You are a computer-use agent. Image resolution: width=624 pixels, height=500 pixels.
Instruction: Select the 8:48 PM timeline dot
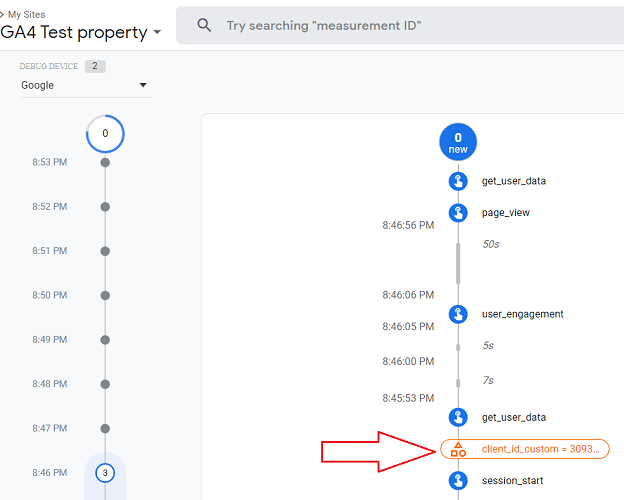pyautogui.click(x=105, y=384)
